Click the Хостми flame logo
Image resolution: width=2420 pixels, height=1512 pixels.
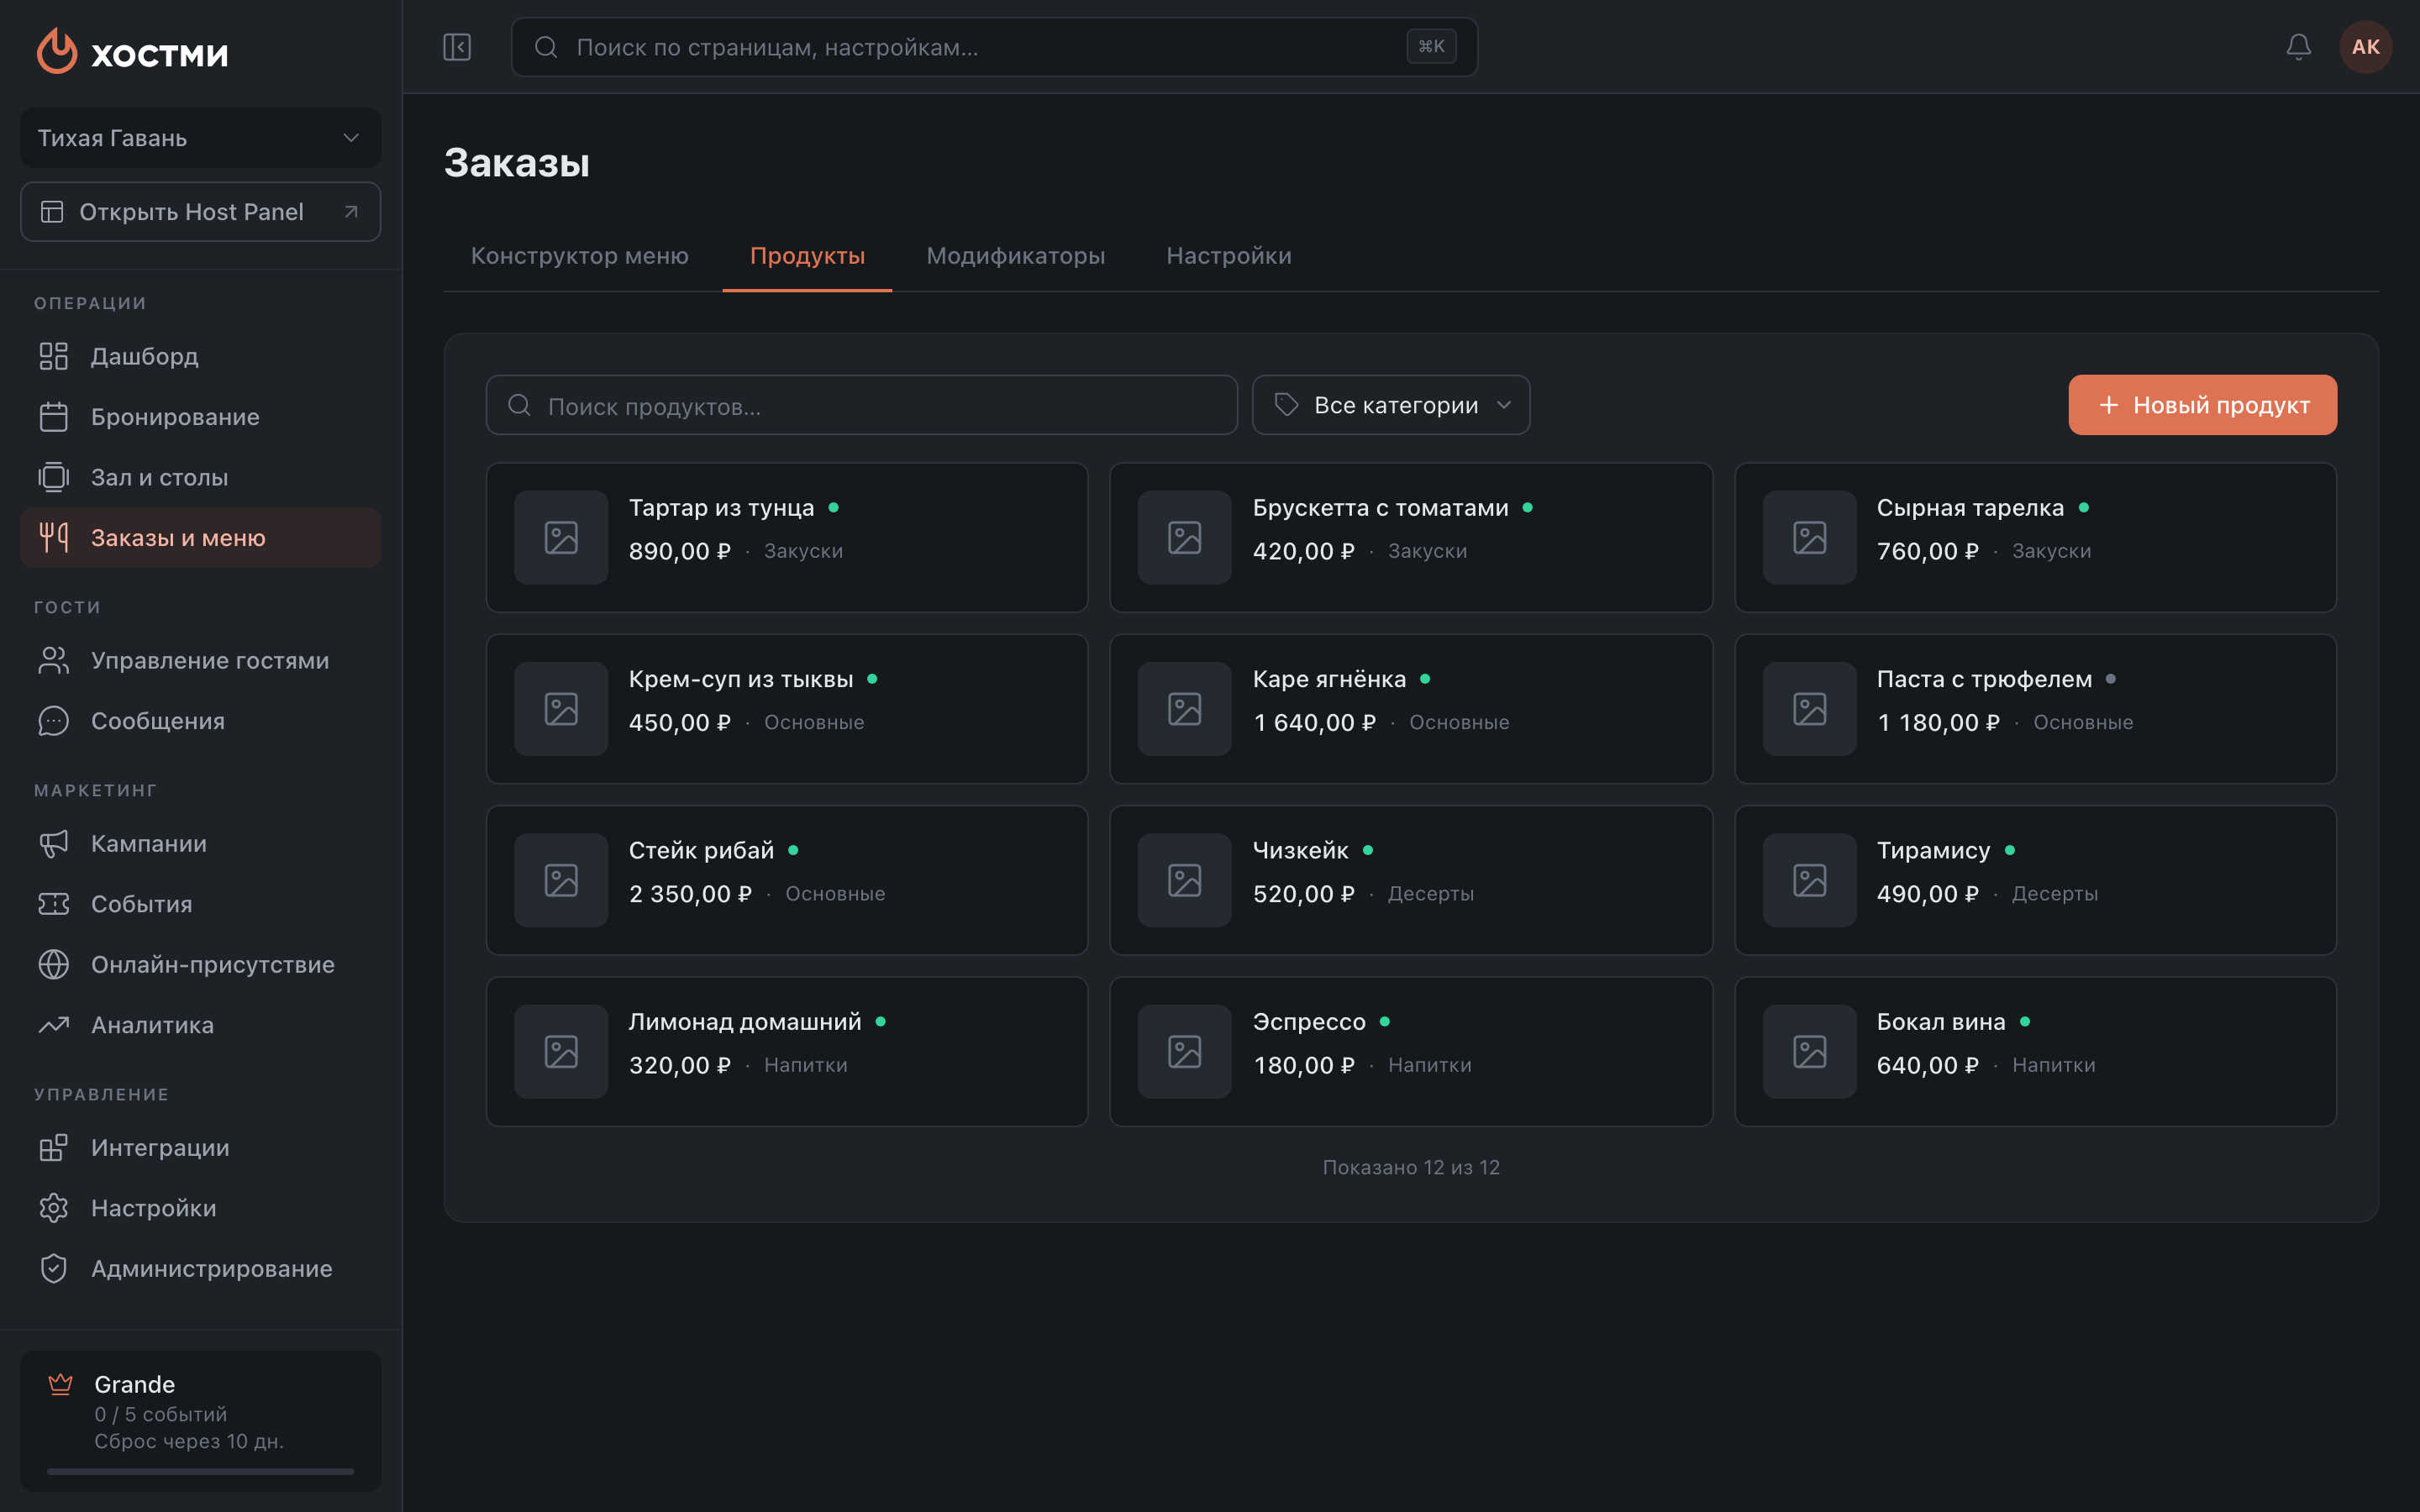(x=57, y=51)
